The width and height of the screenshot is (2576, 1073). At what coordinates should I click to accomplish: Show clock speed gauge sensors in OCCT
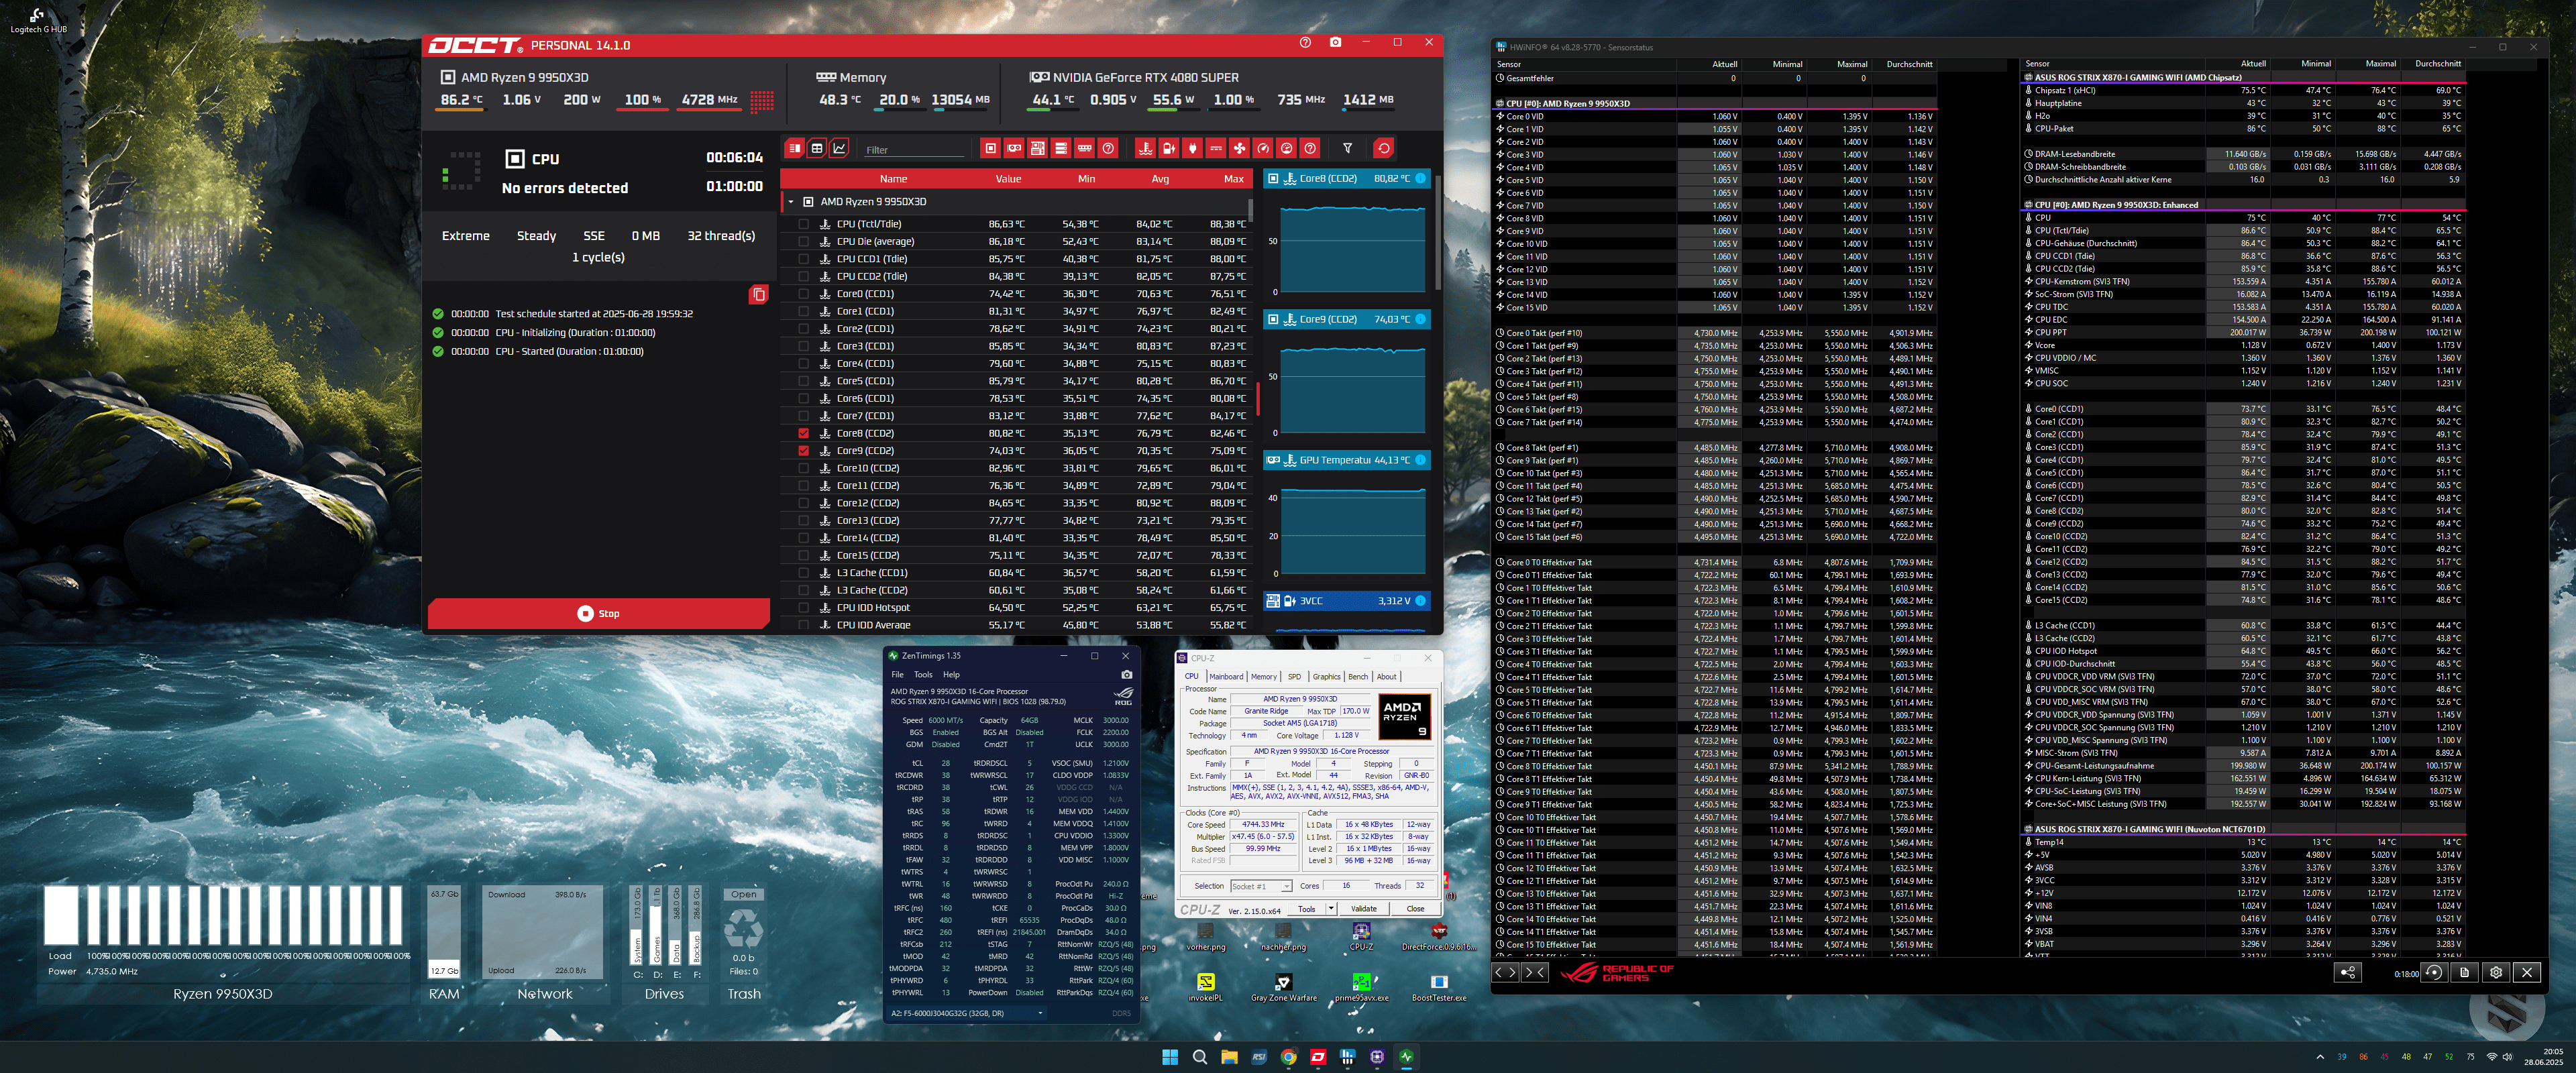coord(1263,148)
